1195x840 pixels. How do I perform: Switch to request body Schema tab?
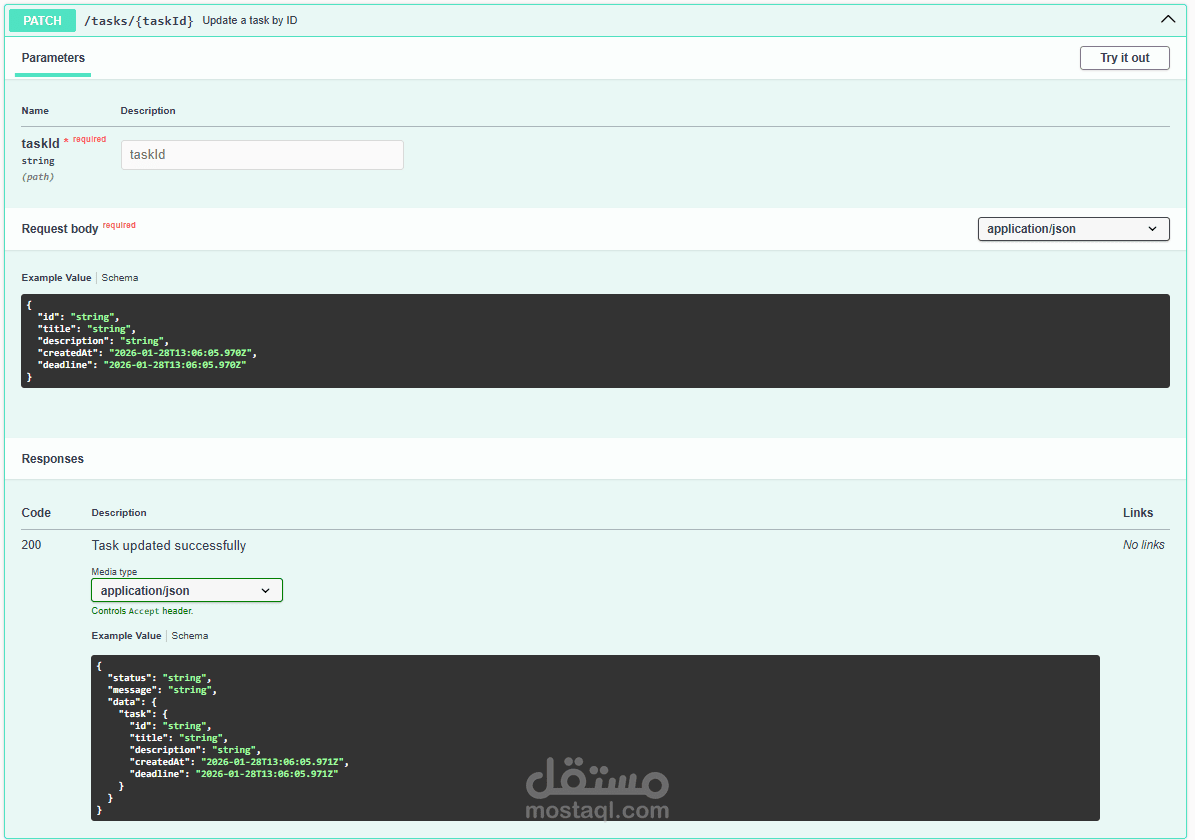pos(120,277)
